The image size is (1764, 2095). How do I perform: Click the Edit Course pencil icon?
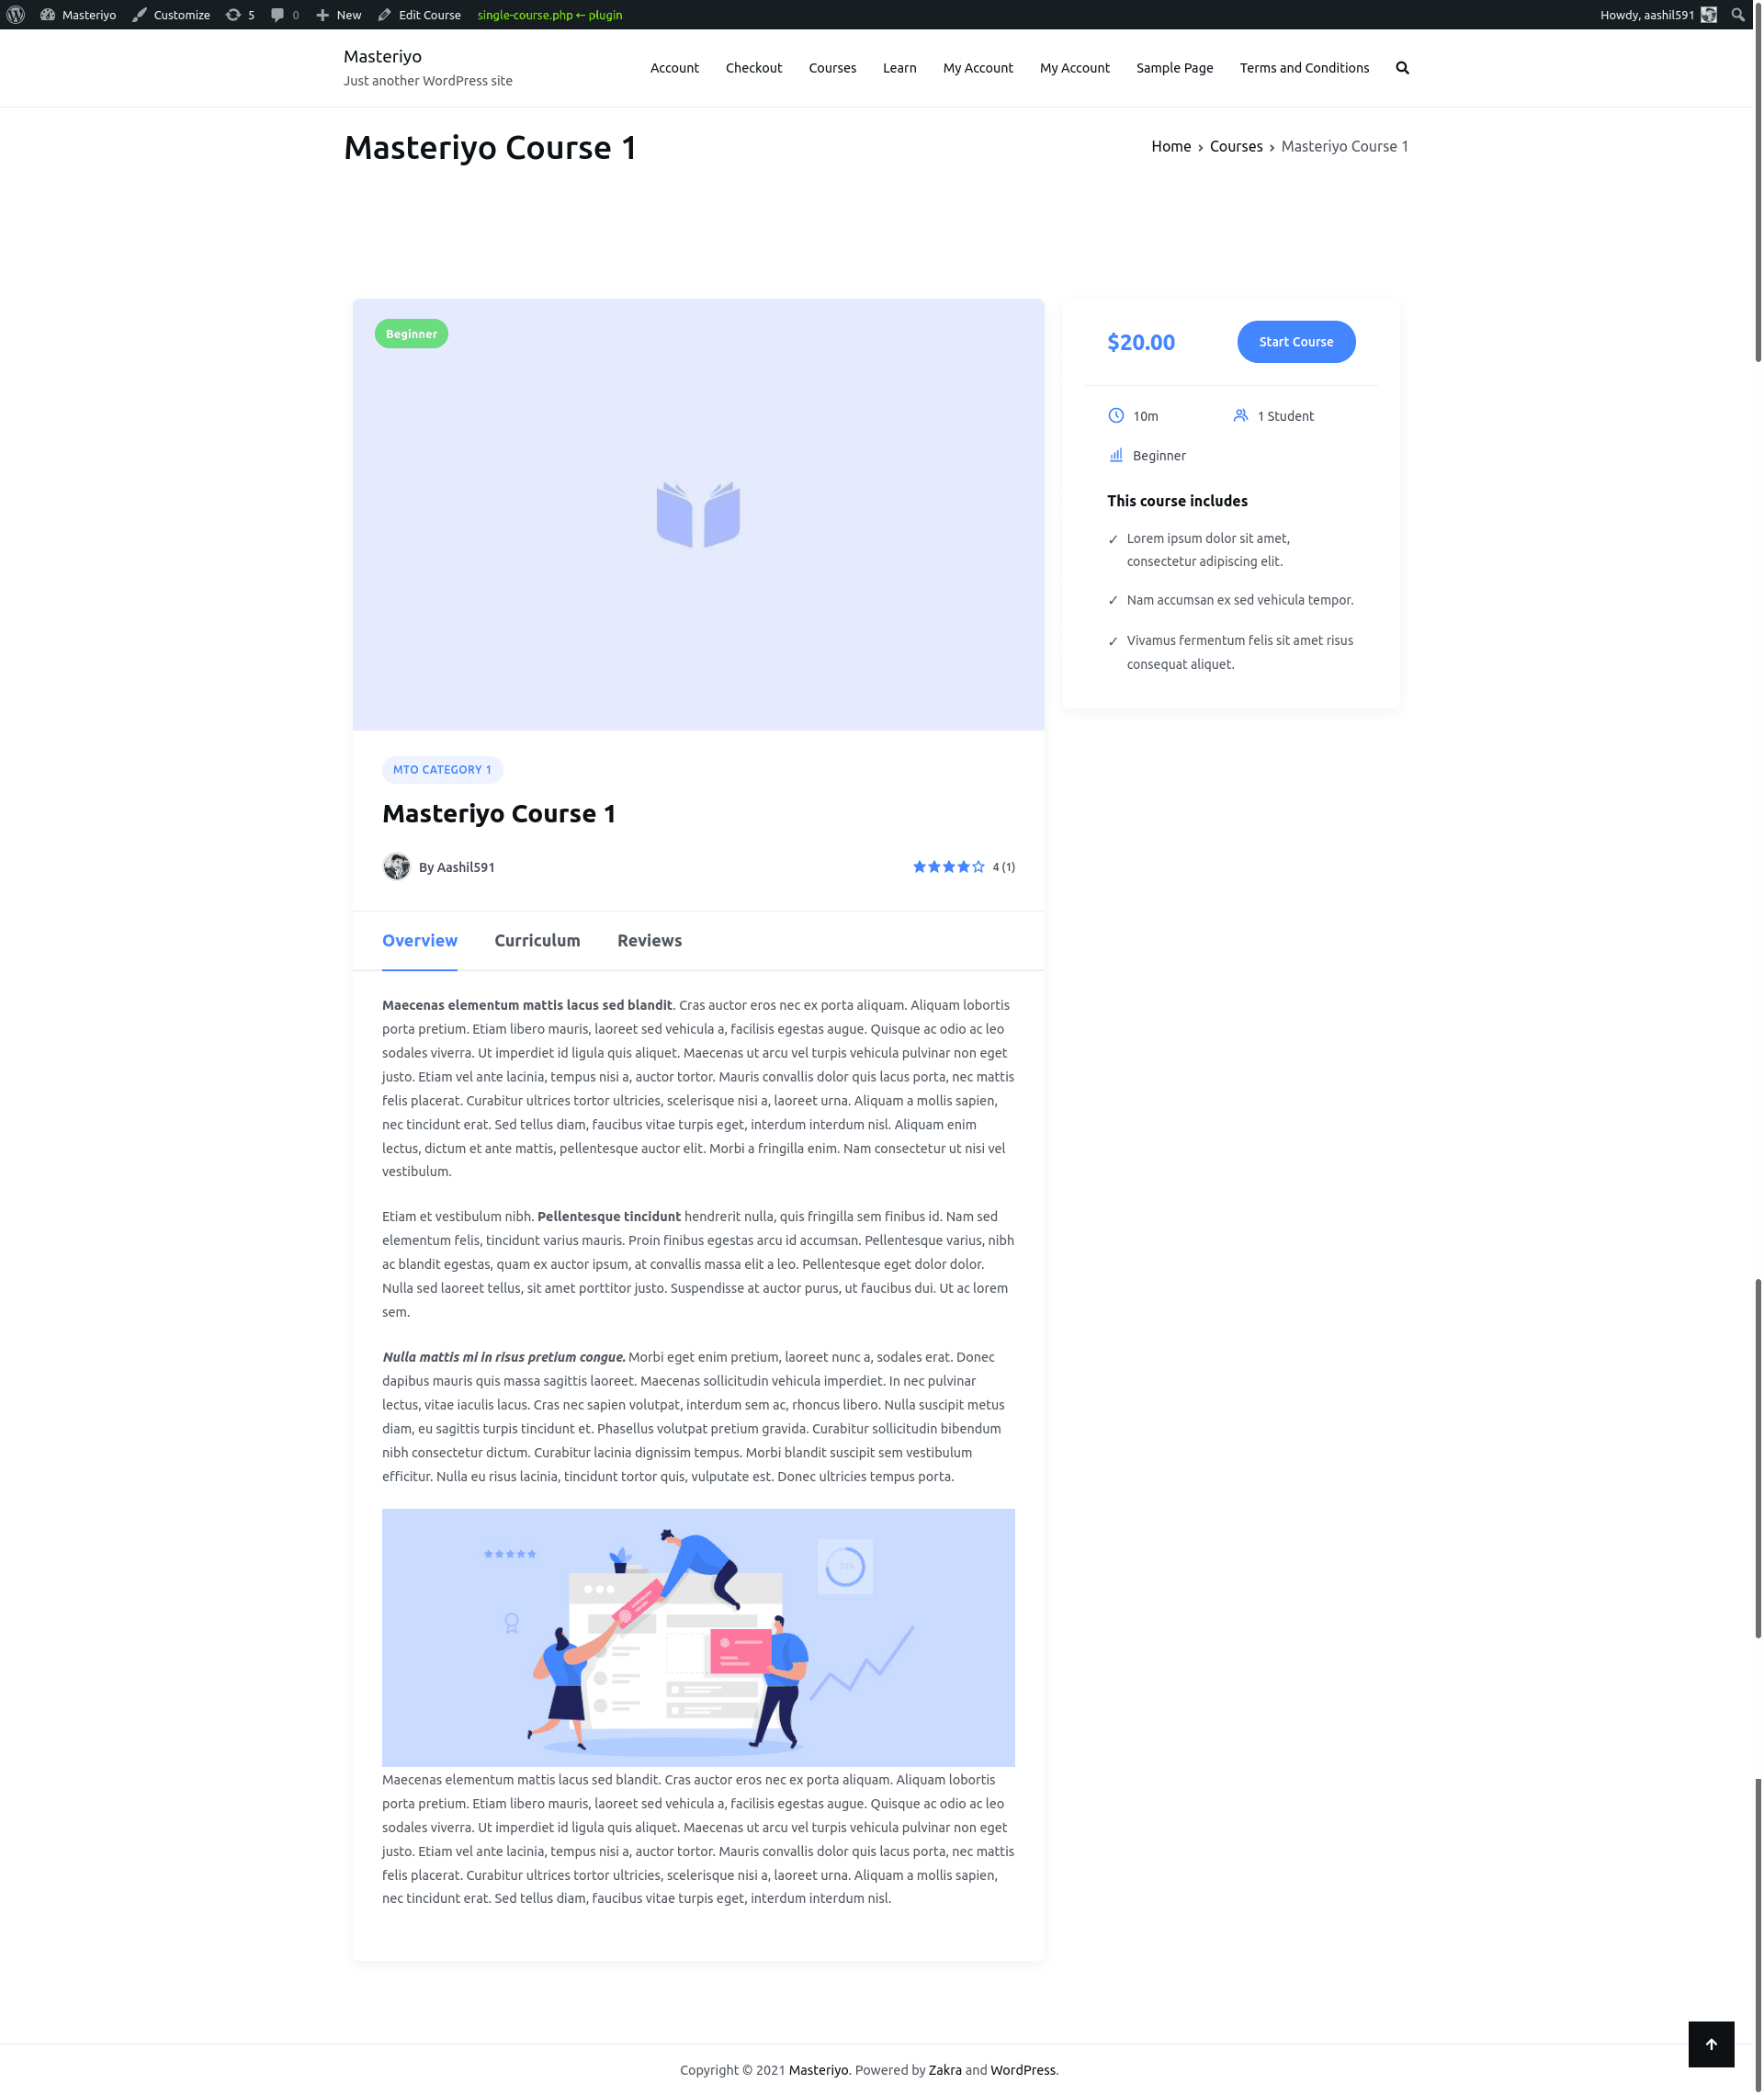[x=383, y=14]
